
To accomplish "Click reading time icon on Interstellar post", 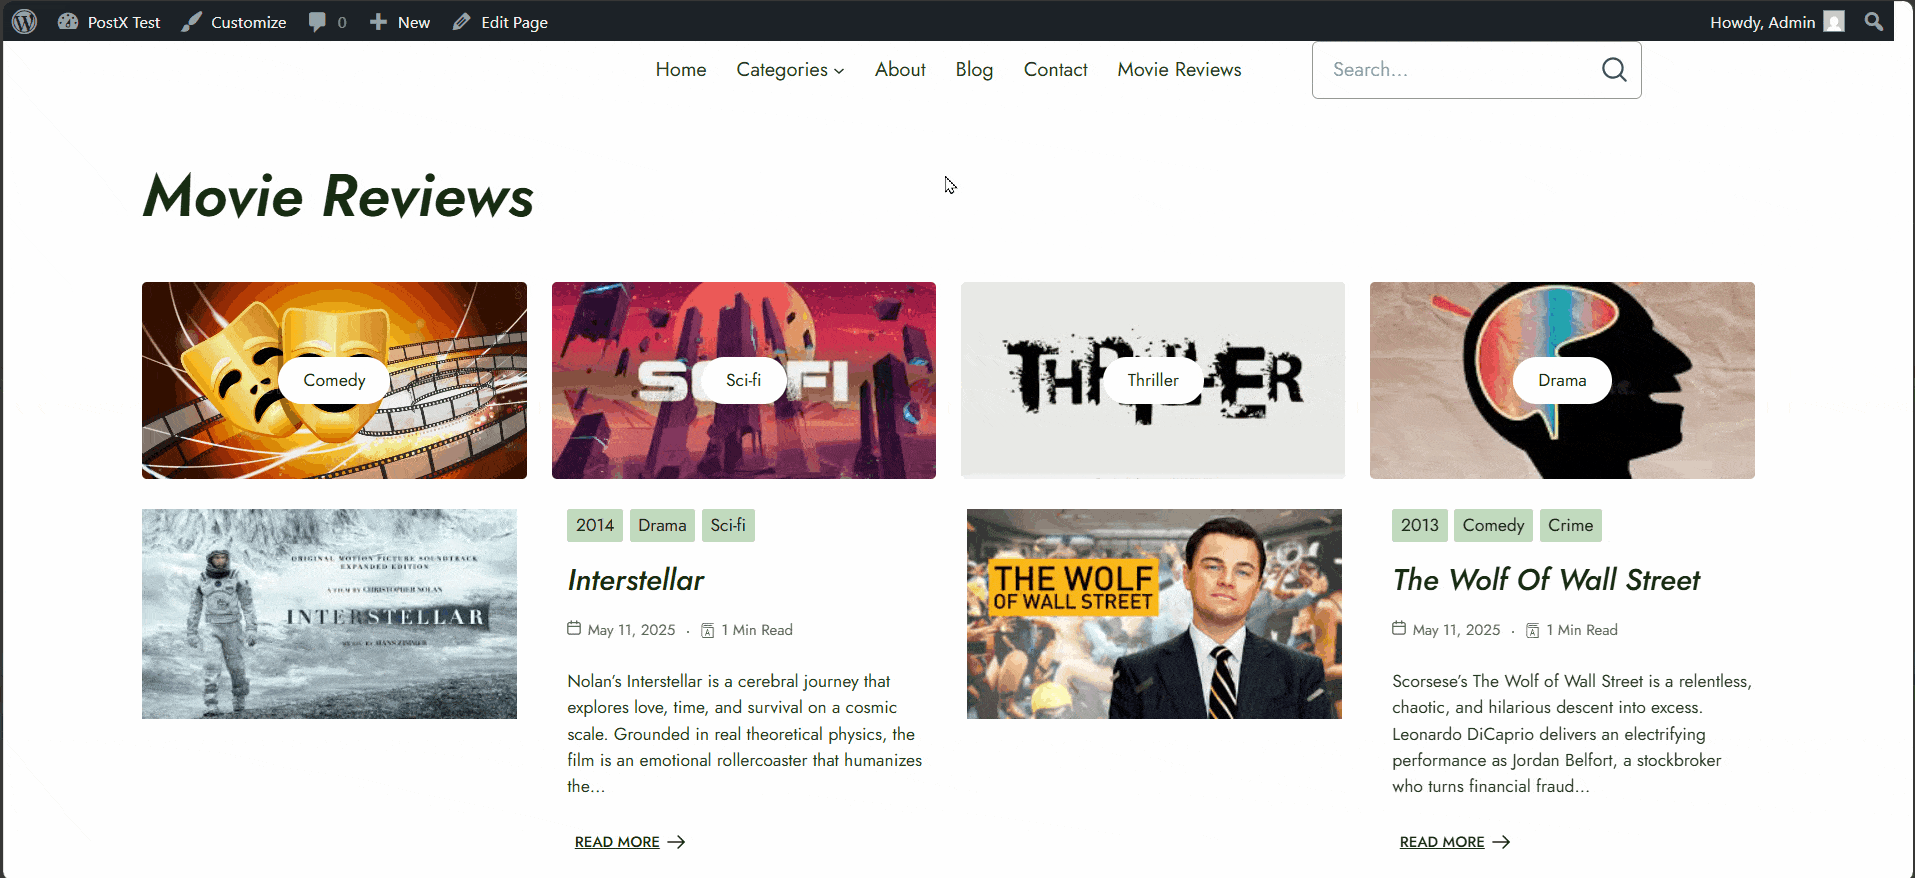I will (708, 630).
